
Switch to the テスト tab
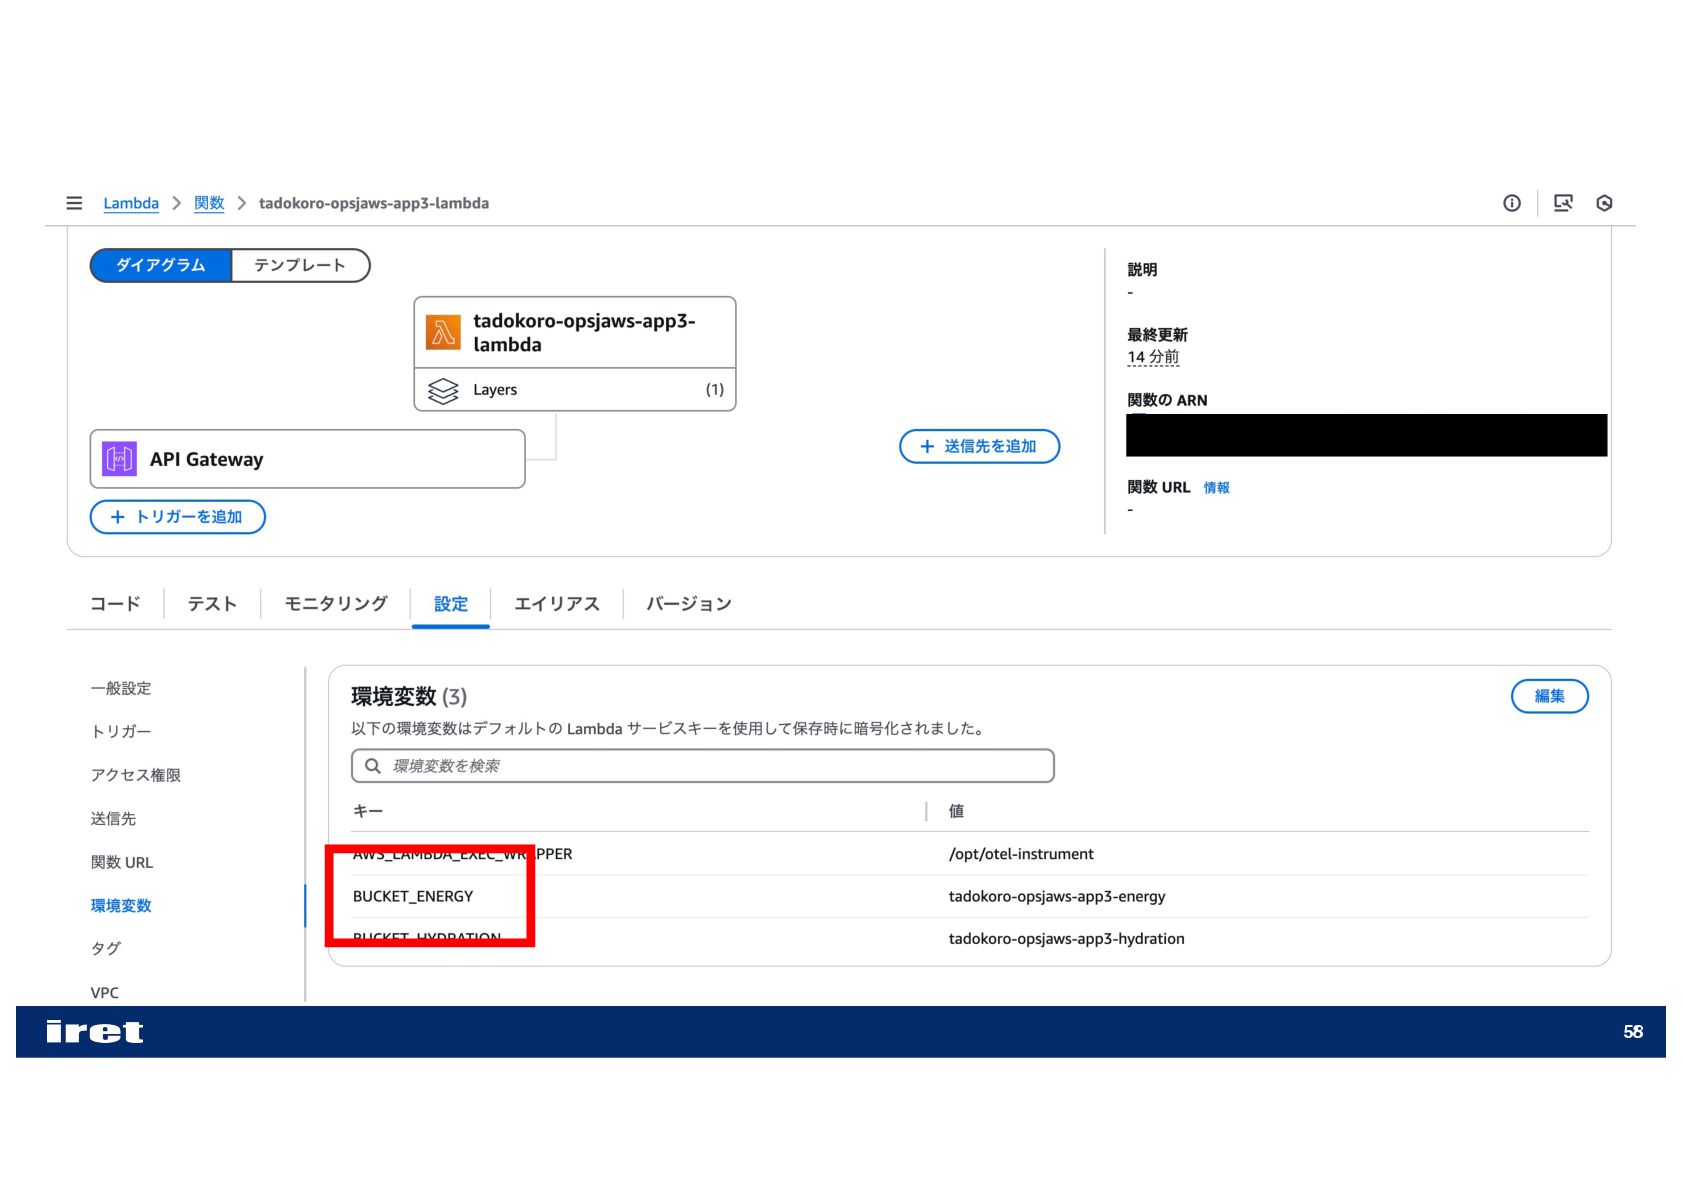coord(212,604)
